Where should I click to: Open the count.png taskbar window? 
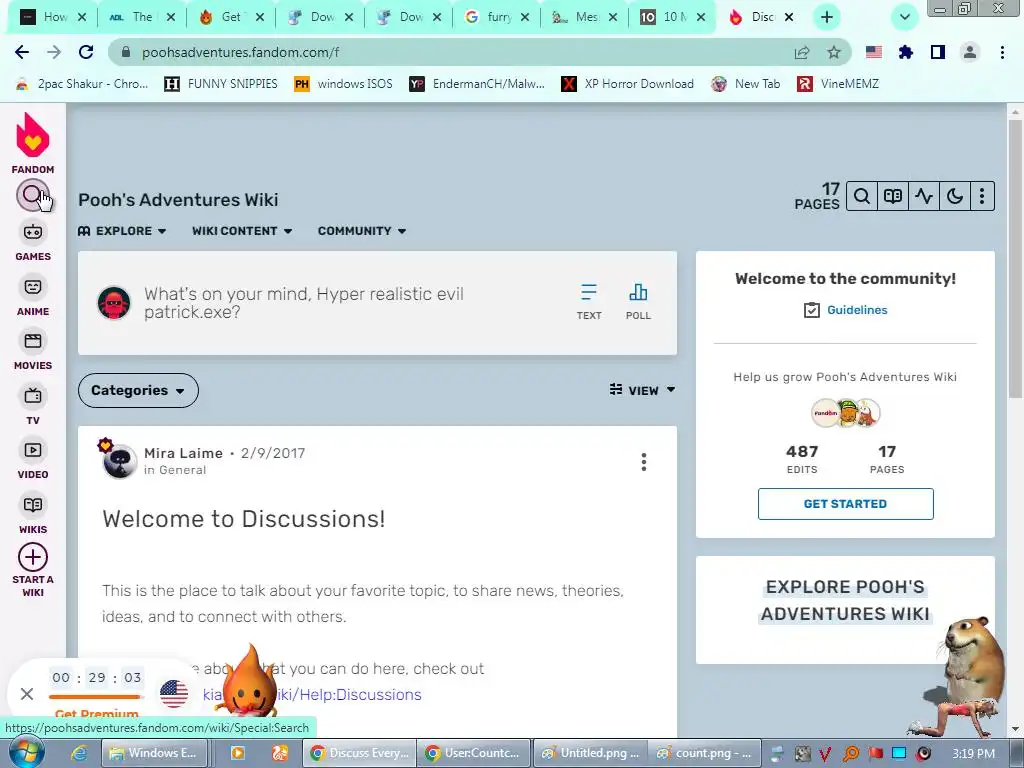[704, 753]
